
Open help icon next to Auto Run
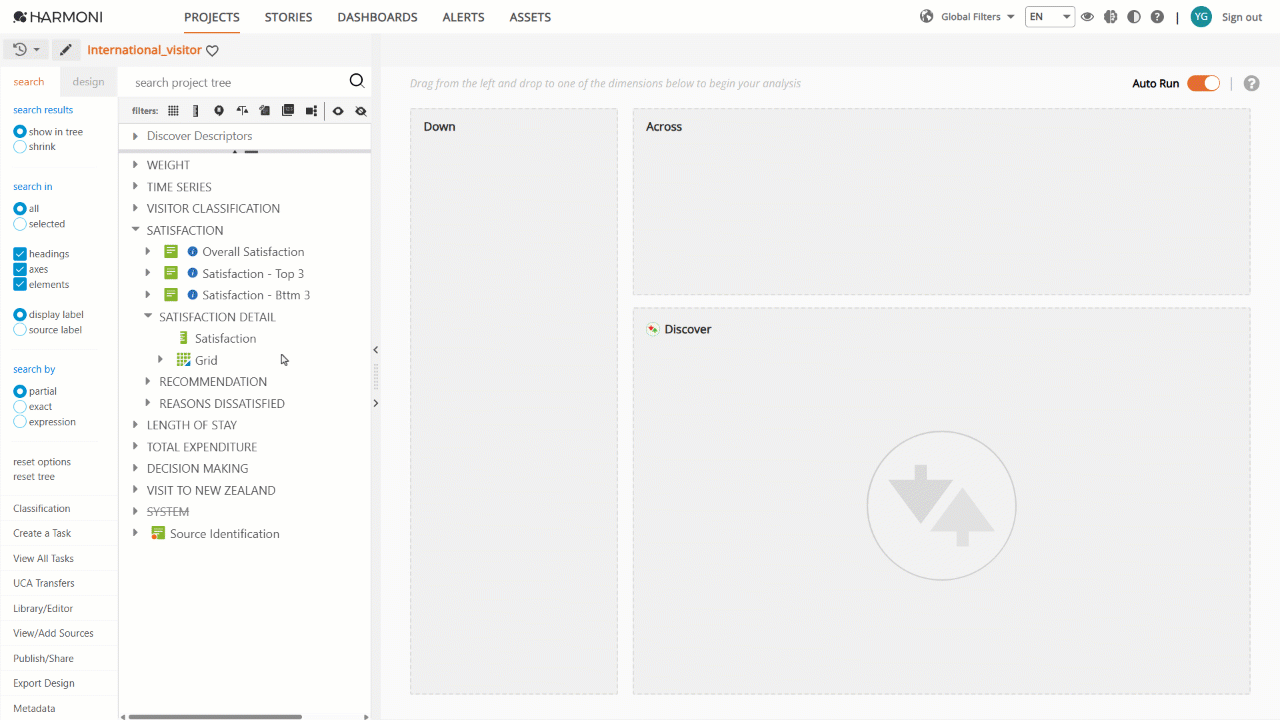(1251, 83)
